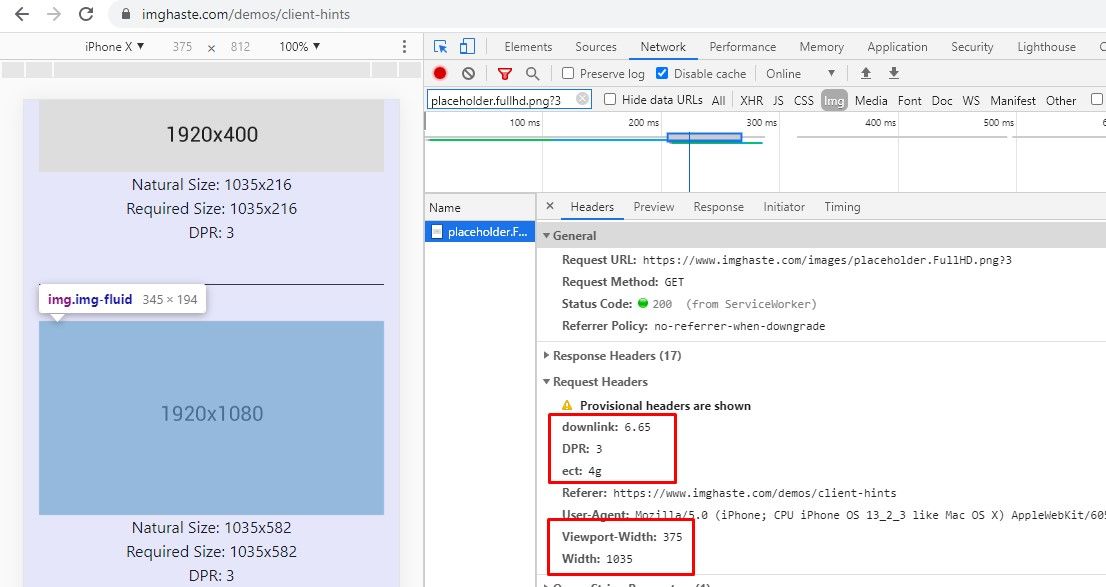The width and height of the screenshot is (1106, 587).
Task: Switch to the Elements panel tab
Action: click(528, 47)
